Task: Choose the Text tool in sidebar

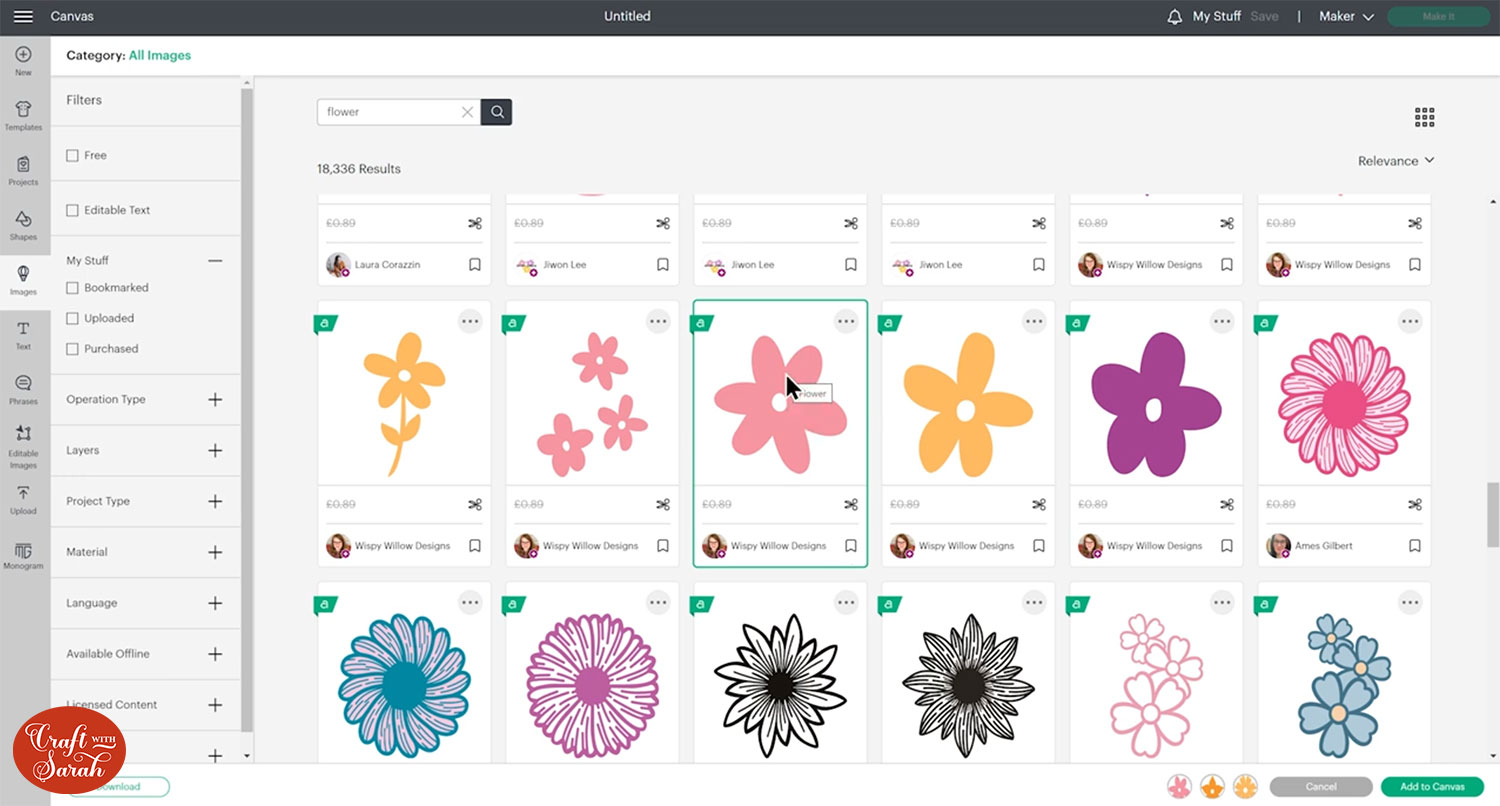Action: pyautogui.click(x=23, y=336)
